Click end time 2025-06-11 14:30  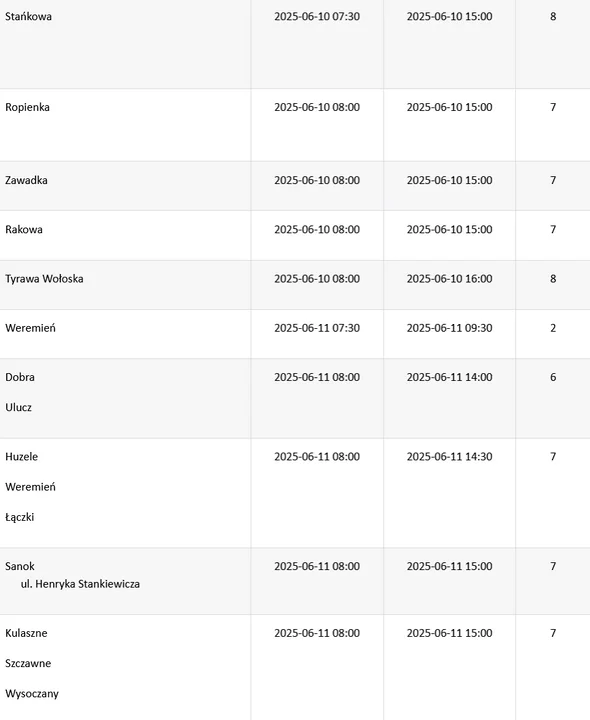[450, 456]
